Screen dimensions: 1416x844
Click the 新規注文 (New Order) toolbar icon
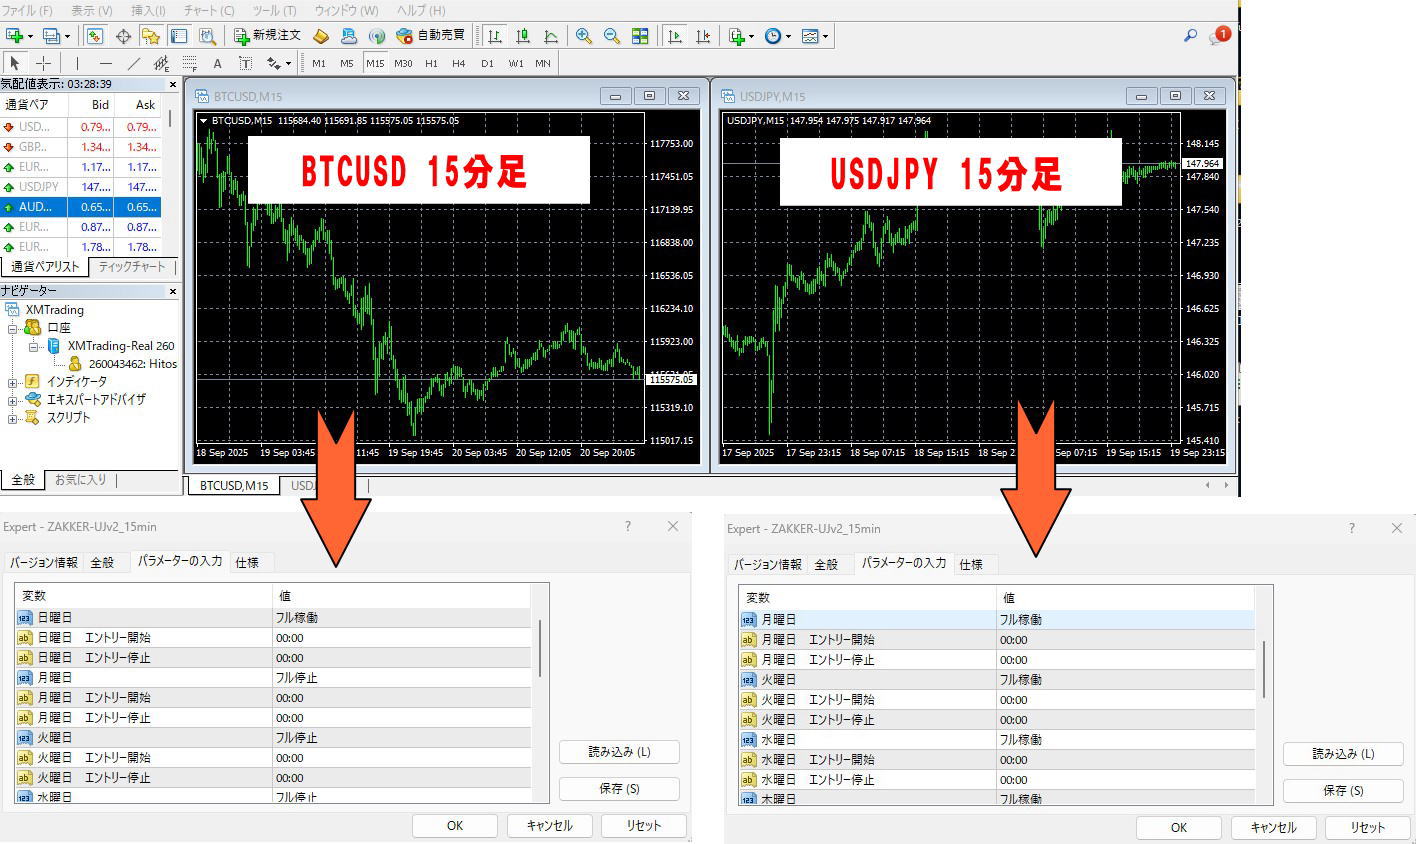(x=267, y=36)
